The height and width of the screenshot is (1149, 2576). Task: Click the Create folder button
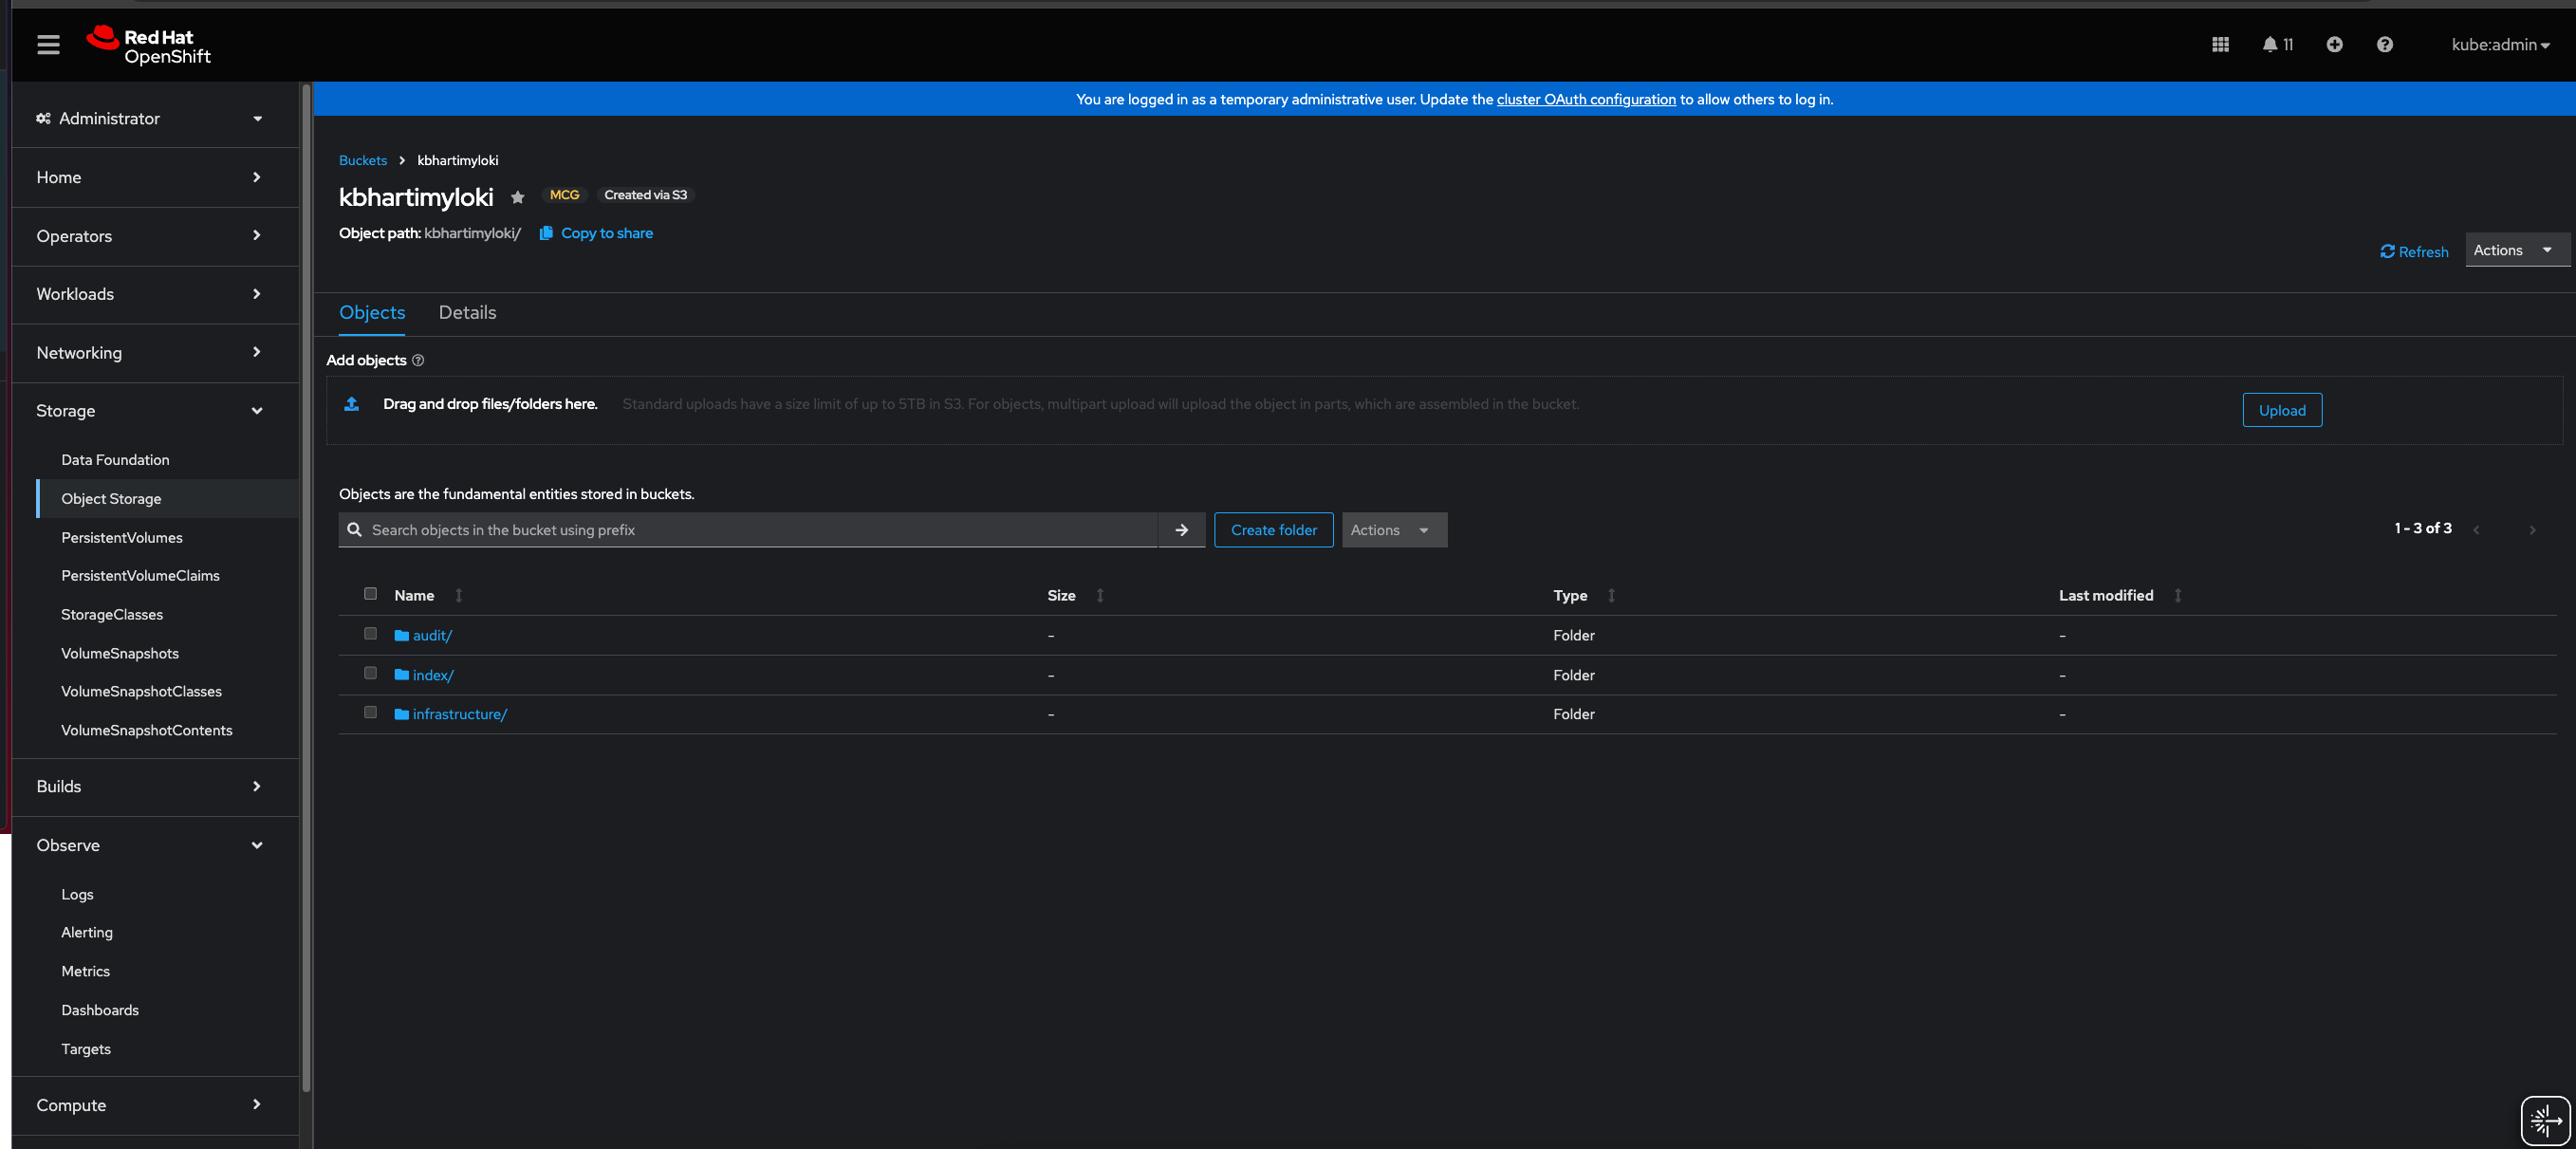coord(1273,530)
